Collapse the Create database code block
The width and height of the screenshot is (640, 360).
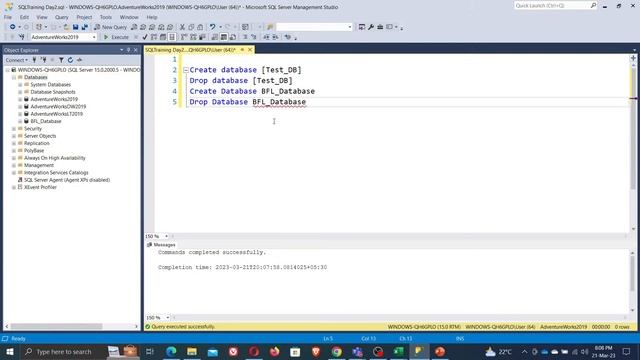[186, 70]
